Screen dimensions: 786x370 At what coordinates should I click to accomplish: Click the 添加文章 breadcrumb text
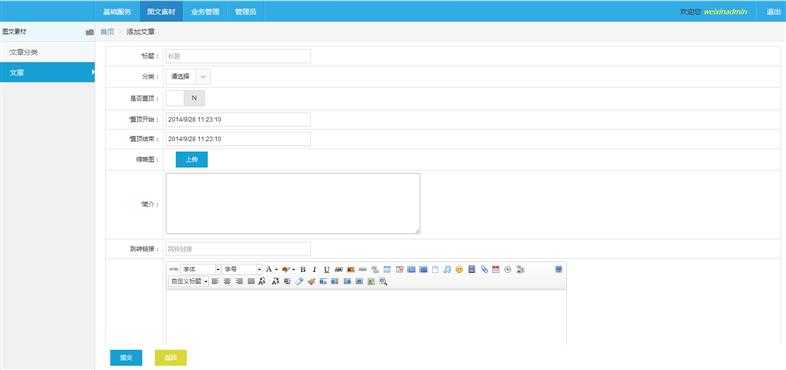coord(140,32)
